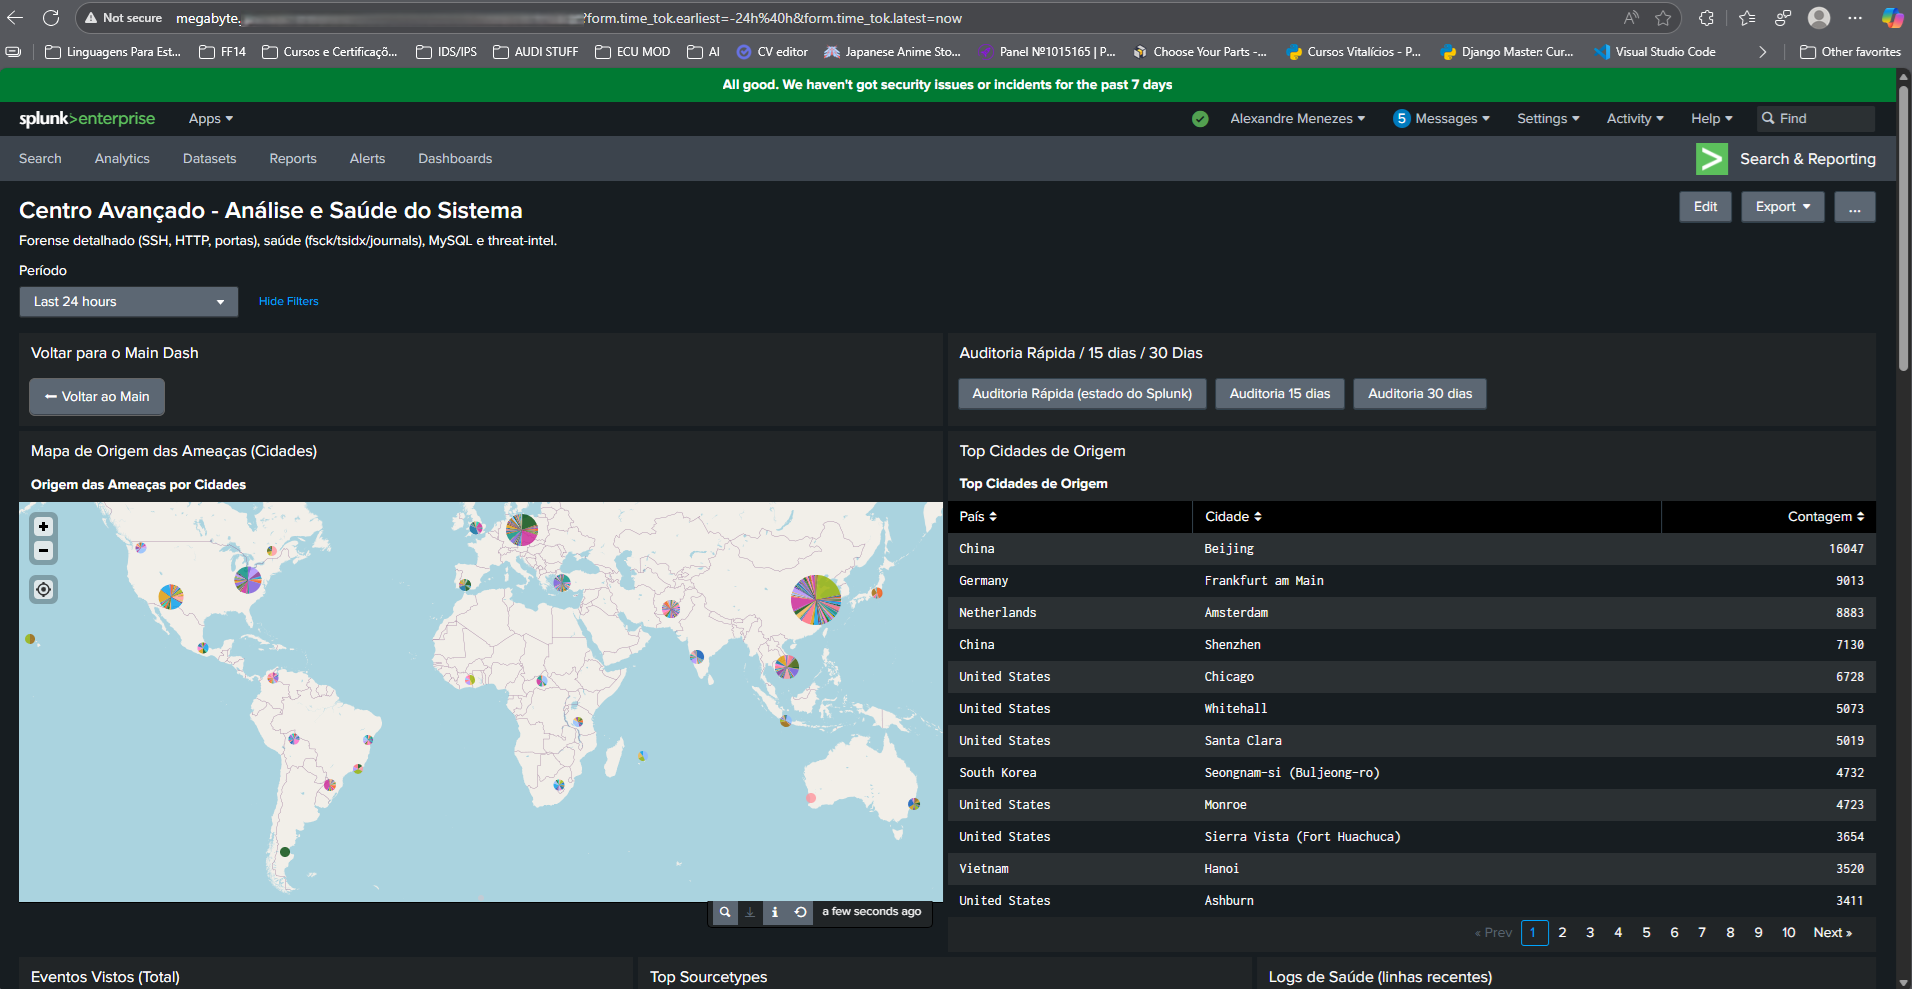Open the map panel in search
This screenshot has height=989, width=1912.
[725, 912]
